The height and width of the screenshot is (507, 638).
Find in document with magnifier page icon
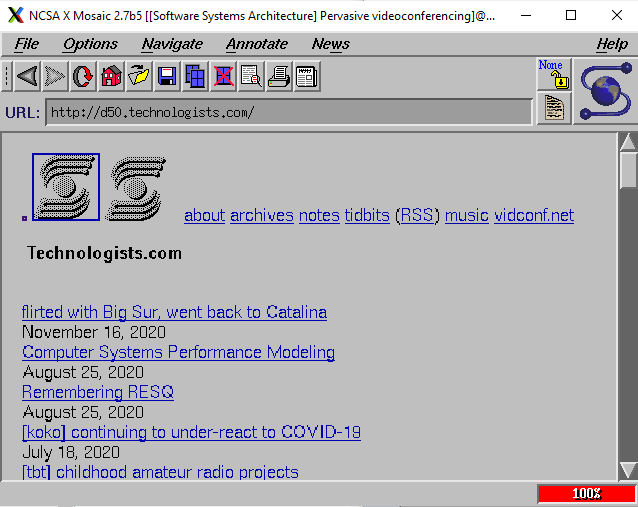coord(251,76)
